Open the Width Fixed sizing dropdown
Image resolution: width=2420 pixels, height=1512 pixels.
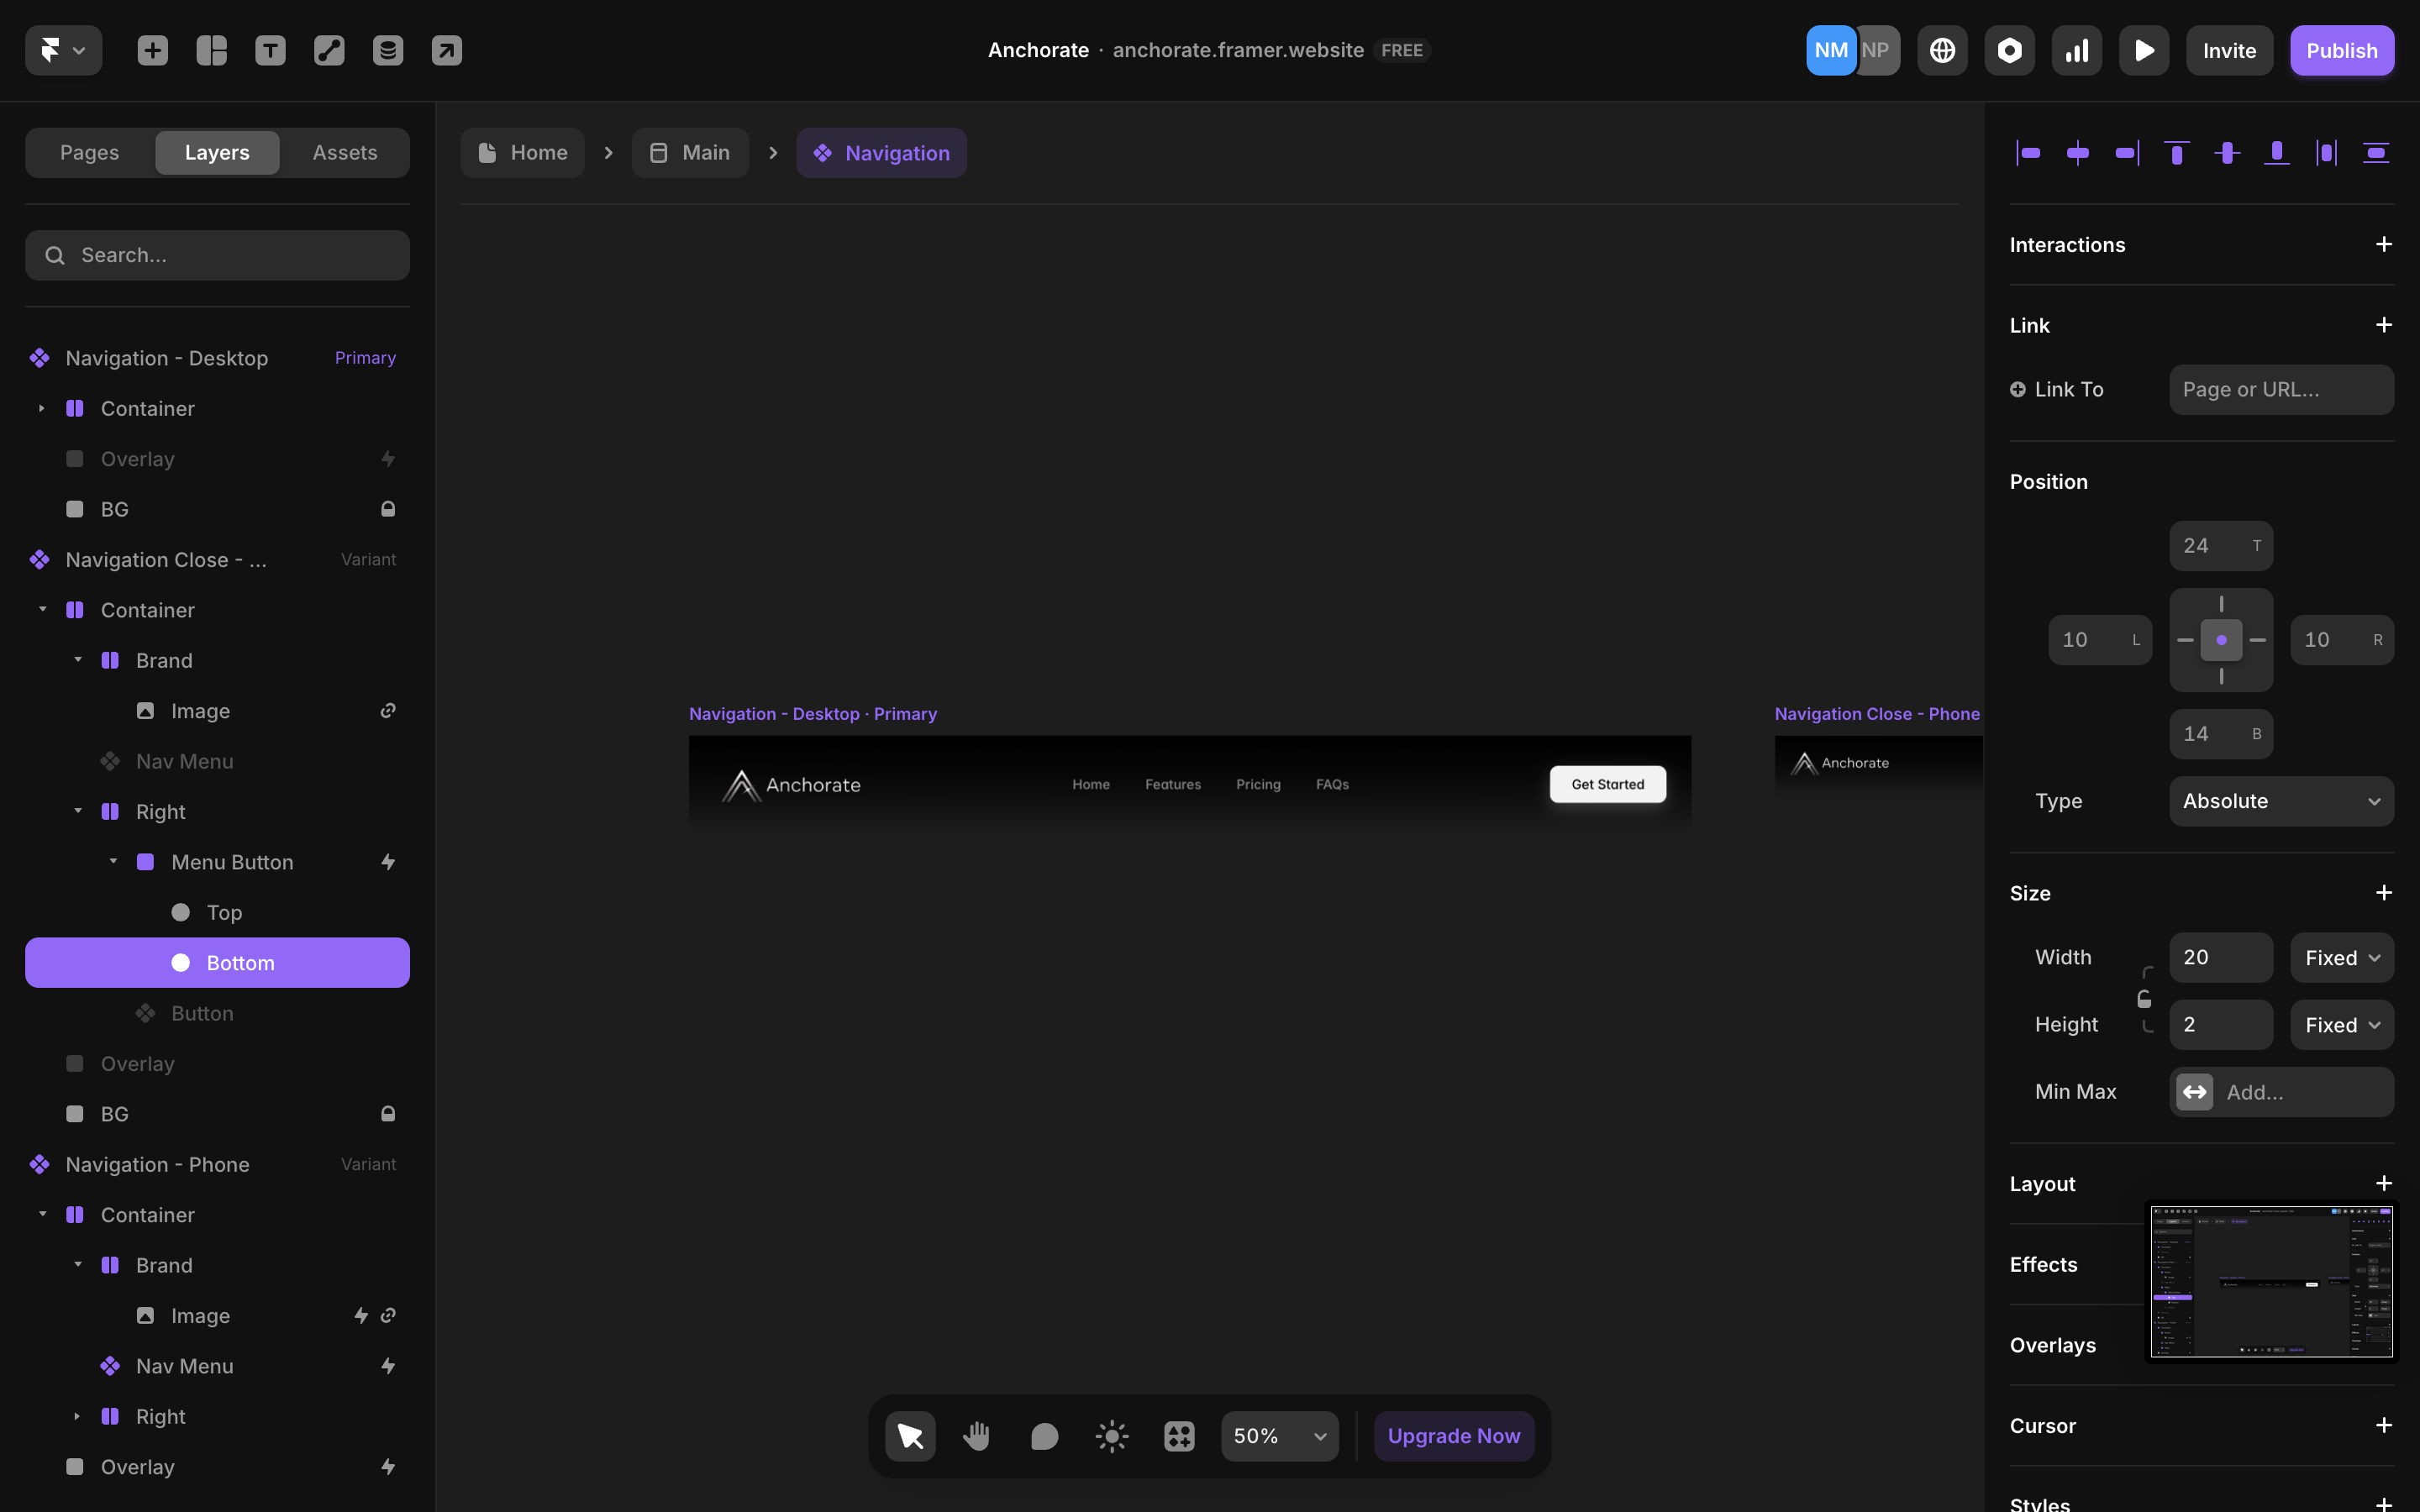point(2341,958)
